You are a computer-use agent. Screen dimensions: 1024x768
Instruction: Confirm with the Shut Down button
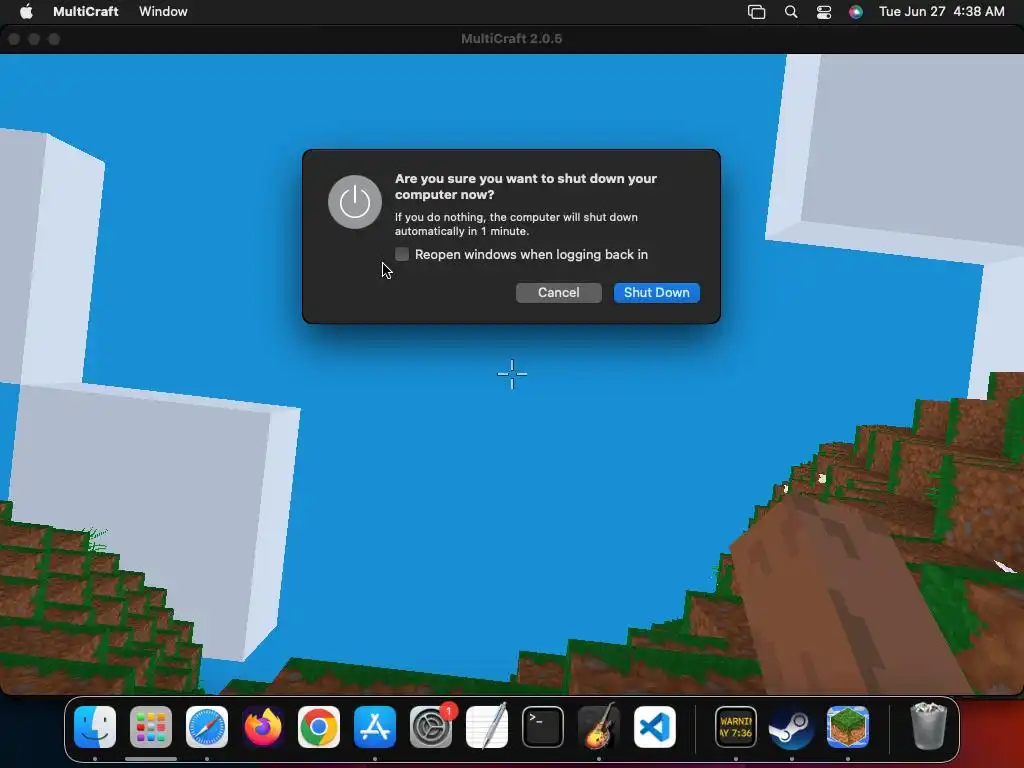click(656, 293)
